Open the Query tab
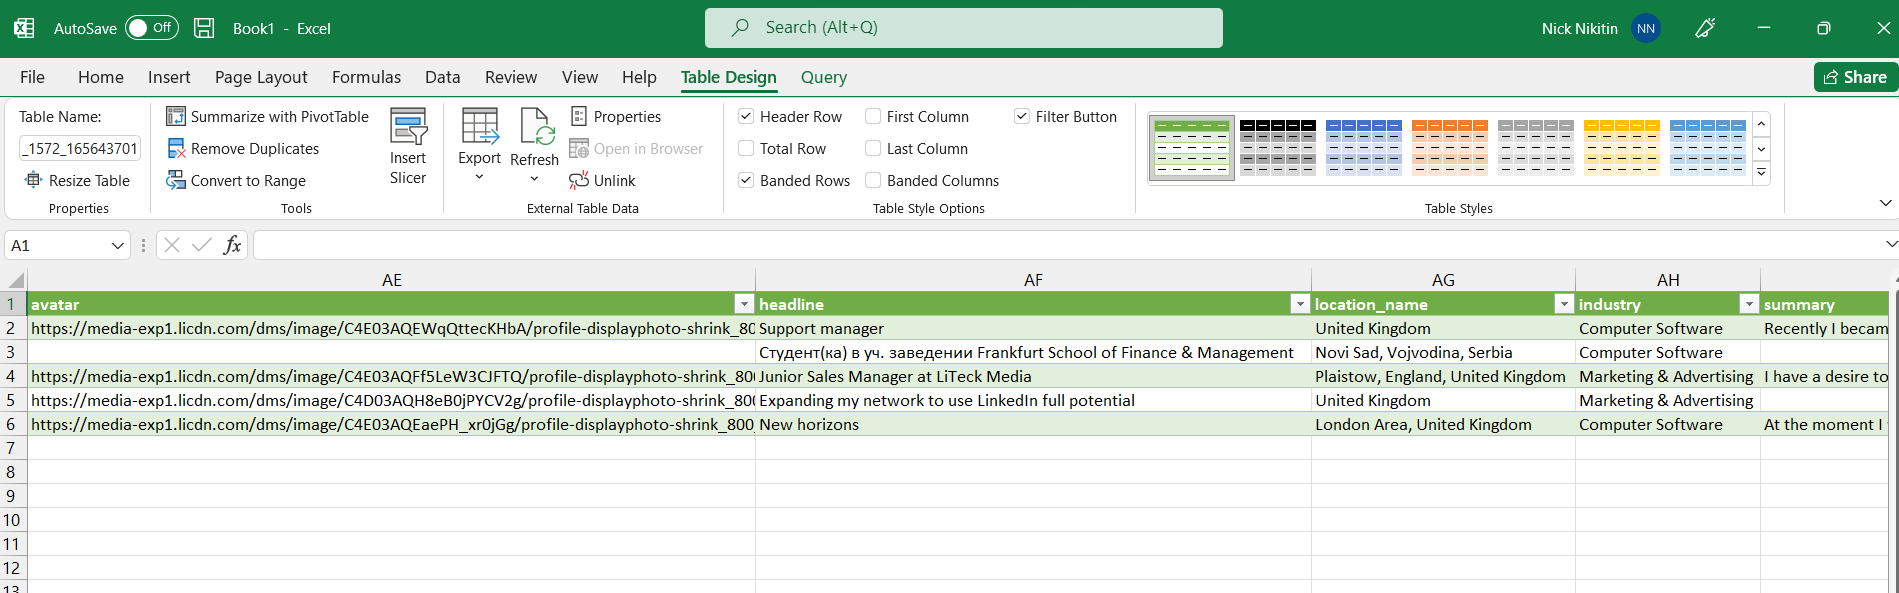The width and height of the screenshot is (1899, 593). coord(824,77)
